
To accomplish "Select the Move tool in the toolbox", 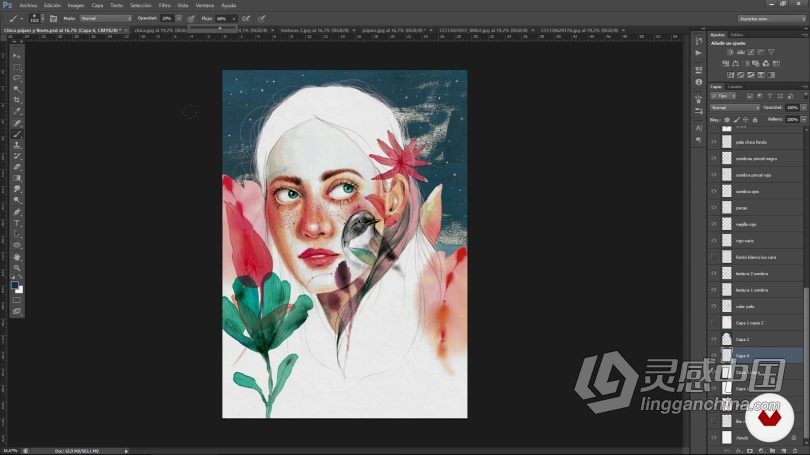I will click(17, 55).
